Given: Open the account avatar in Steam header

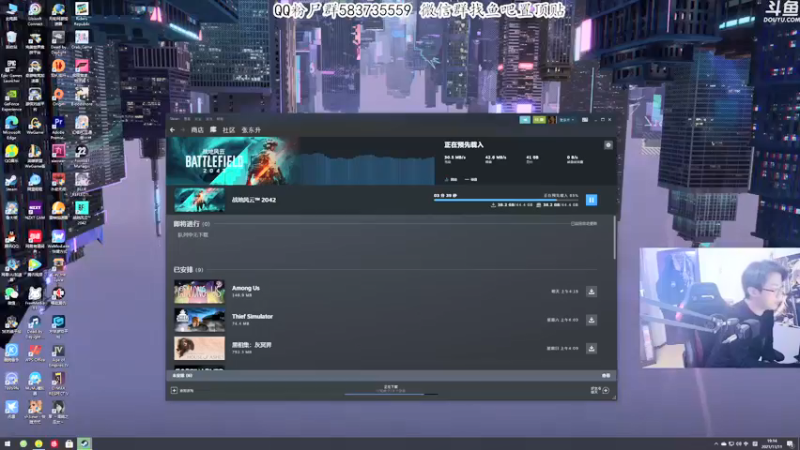Looking at the screenshot, I should pos(552,119).
